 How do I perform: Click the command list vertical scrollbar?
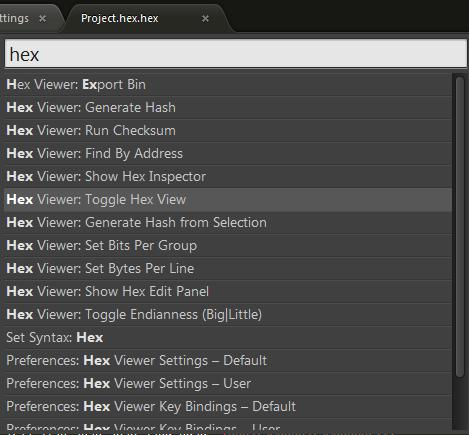460,227
